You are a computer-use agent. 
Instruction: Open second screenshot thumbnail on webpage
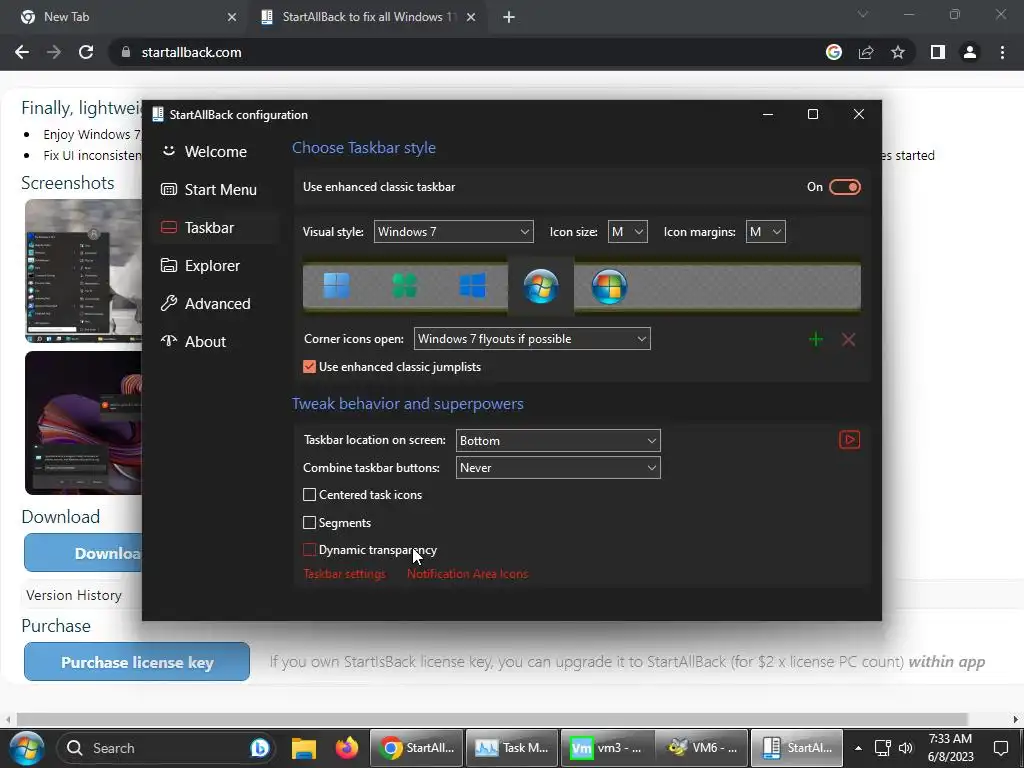click(84, 423)
